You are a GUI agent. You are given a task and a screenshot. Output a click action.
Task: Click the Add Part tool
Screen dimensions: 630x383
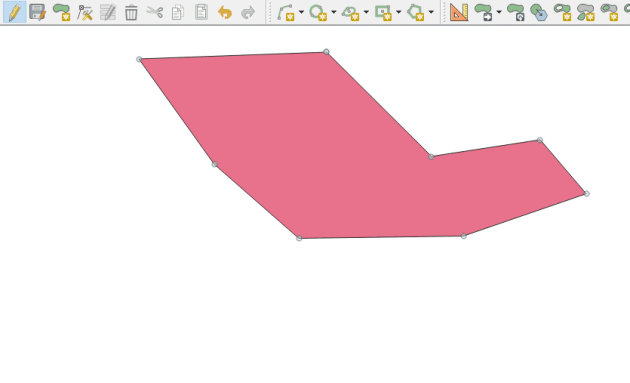[586, 12]
